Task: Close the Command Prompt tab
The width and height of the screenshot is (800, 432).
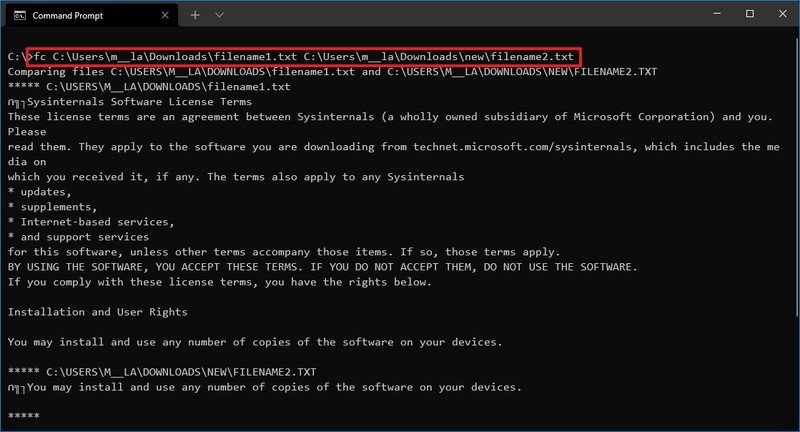Action: click(165, 15)
